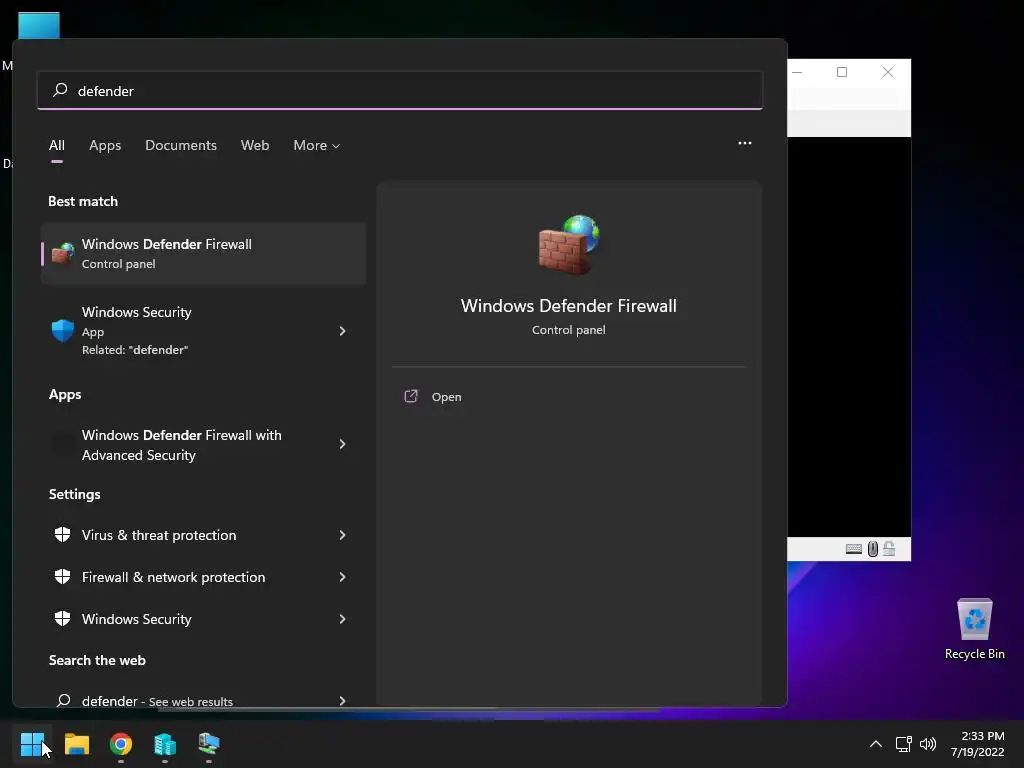1024x768 pixels.
Task: Click the Windows Defender Firewall brick icon in results
Action: point(63,253)
